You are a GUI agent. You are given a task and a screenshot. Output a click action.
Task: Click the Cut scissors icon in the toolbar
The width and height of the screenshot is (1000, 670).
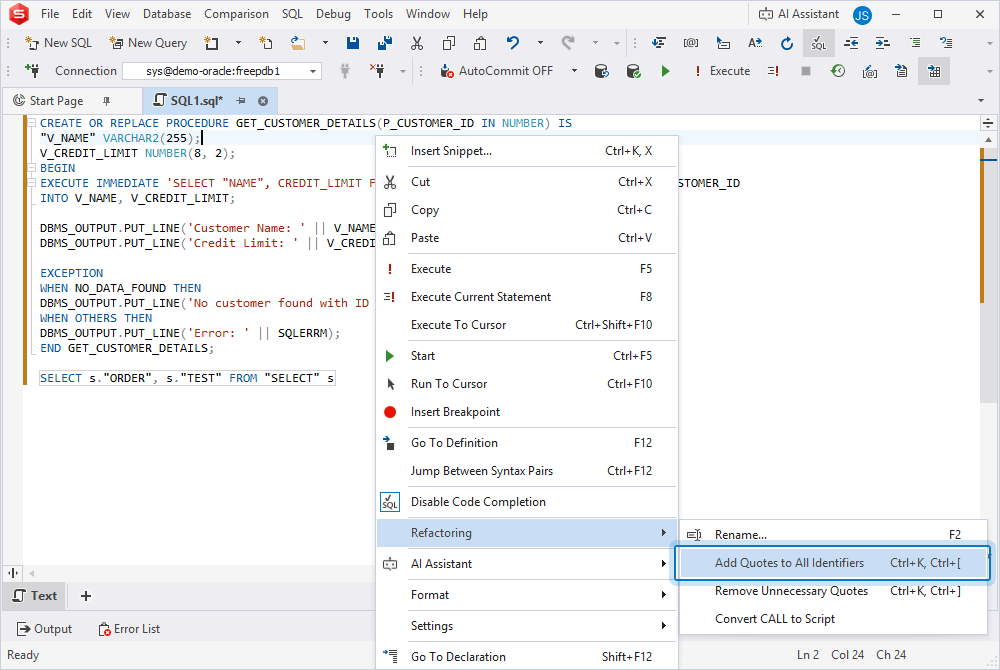click(x=416, y=43)
